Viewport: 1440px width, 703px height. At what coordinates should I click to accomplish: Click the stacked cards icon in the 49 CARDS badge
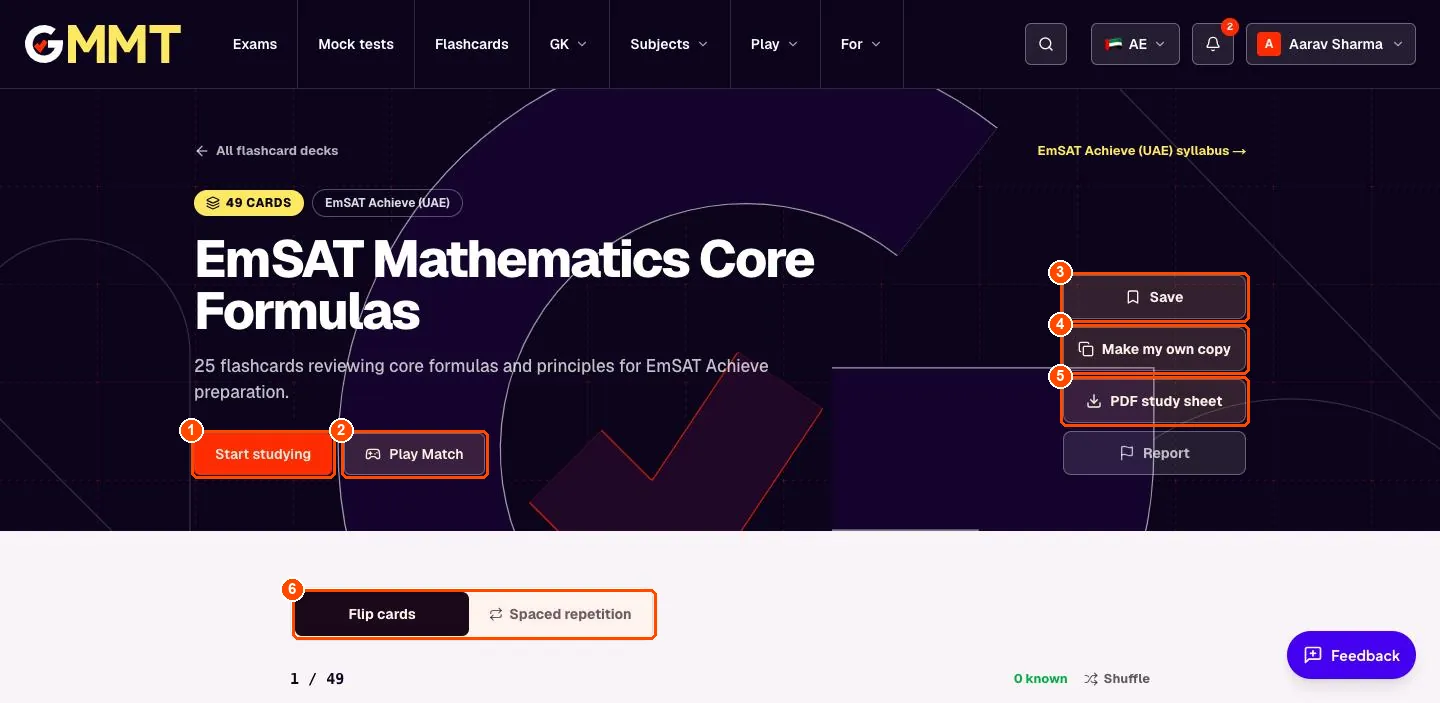pos(213,203)
